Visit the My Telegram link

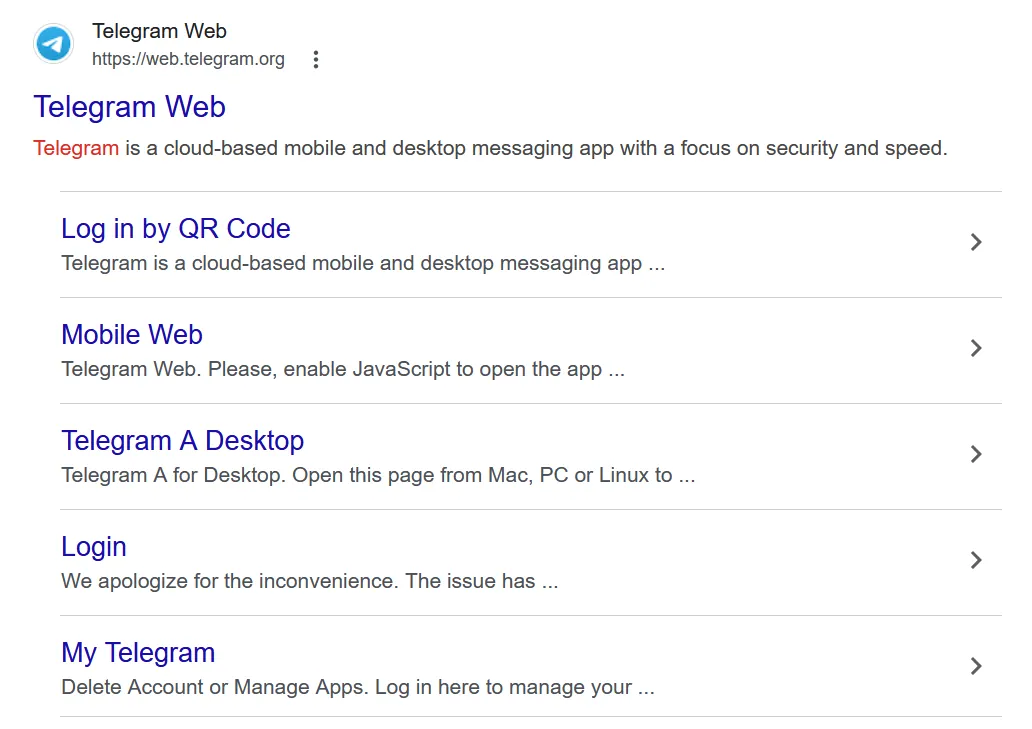pyautogui.click(x=138, y=653)
